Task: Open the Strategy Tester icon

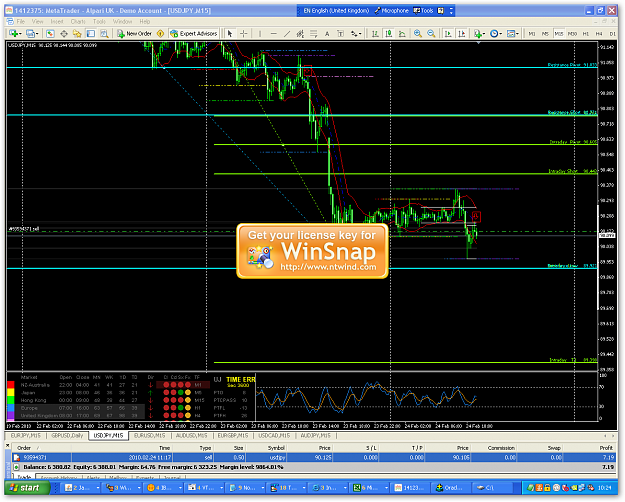Action: coord(104,34)
